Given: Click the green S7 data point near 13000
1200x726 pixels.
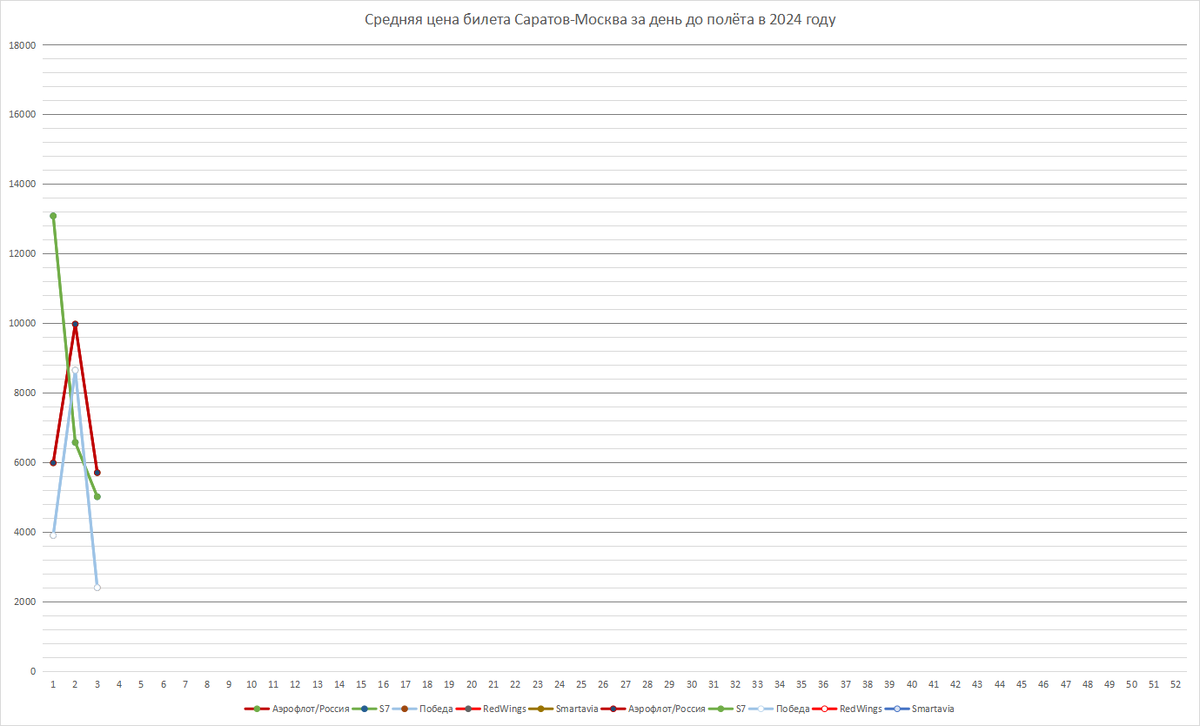Looking at the screenshot, I should tap(53, 216).
